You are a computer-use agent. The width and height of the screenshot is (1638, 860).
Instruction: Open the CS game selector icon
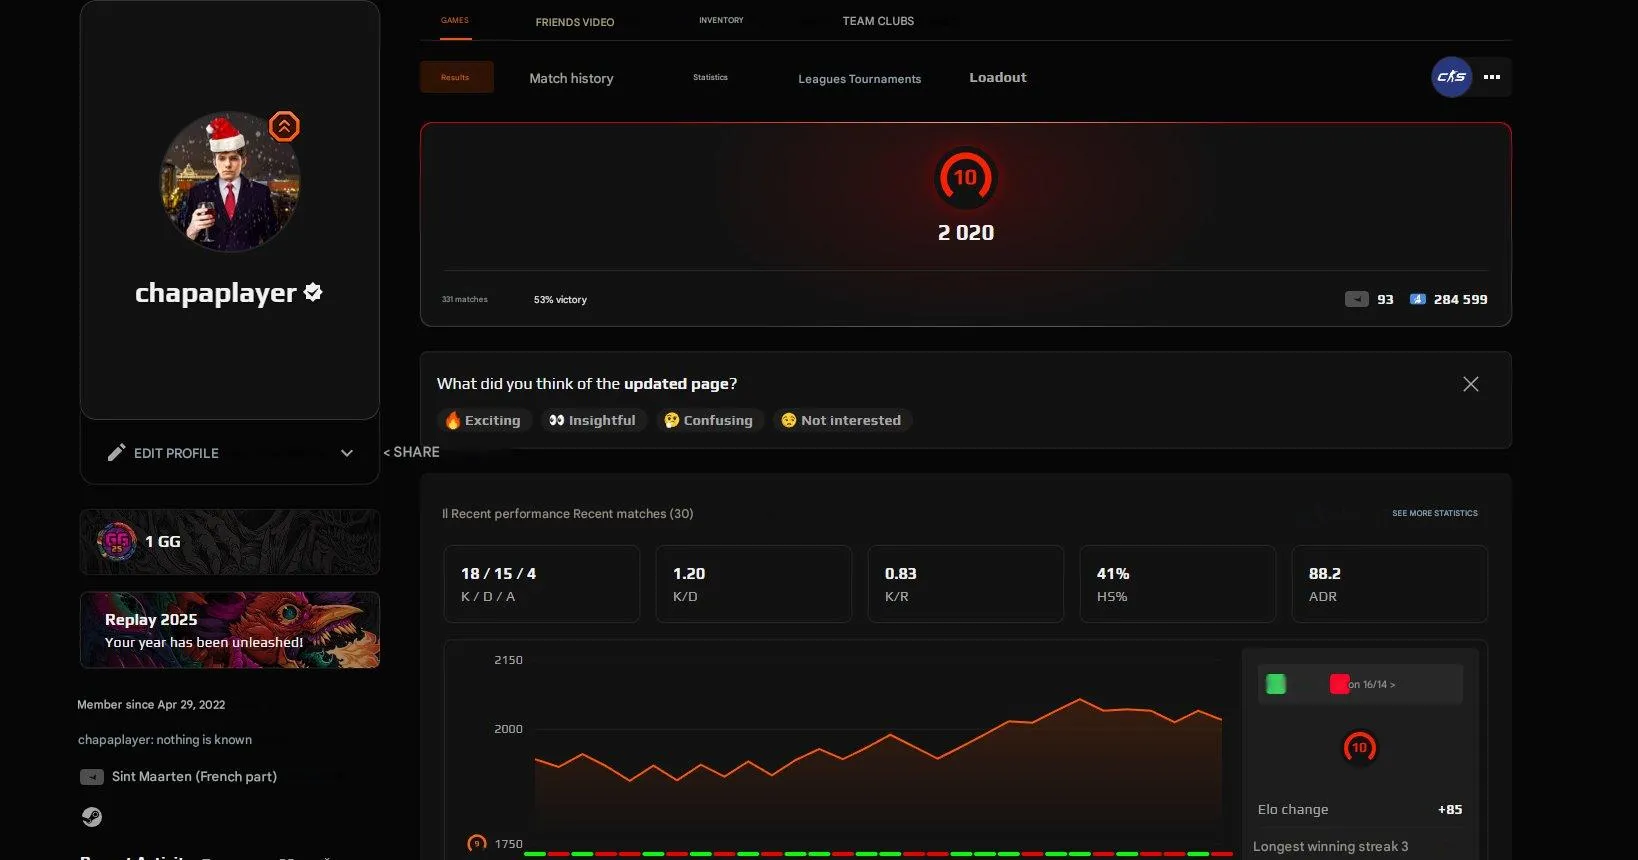[x=1451, y=77]
